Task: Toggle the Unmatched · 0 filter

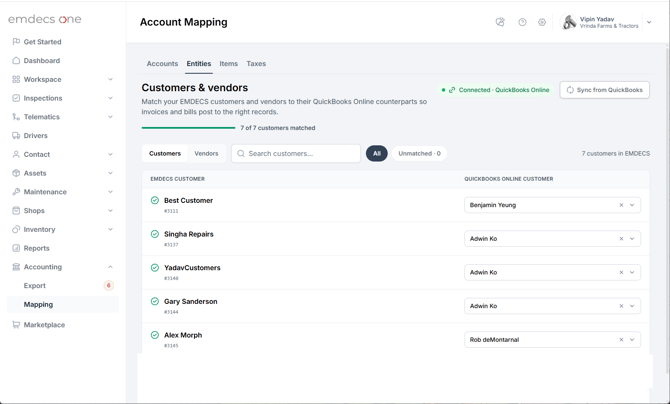Action: pyautogui.click(x=419, y=153)
